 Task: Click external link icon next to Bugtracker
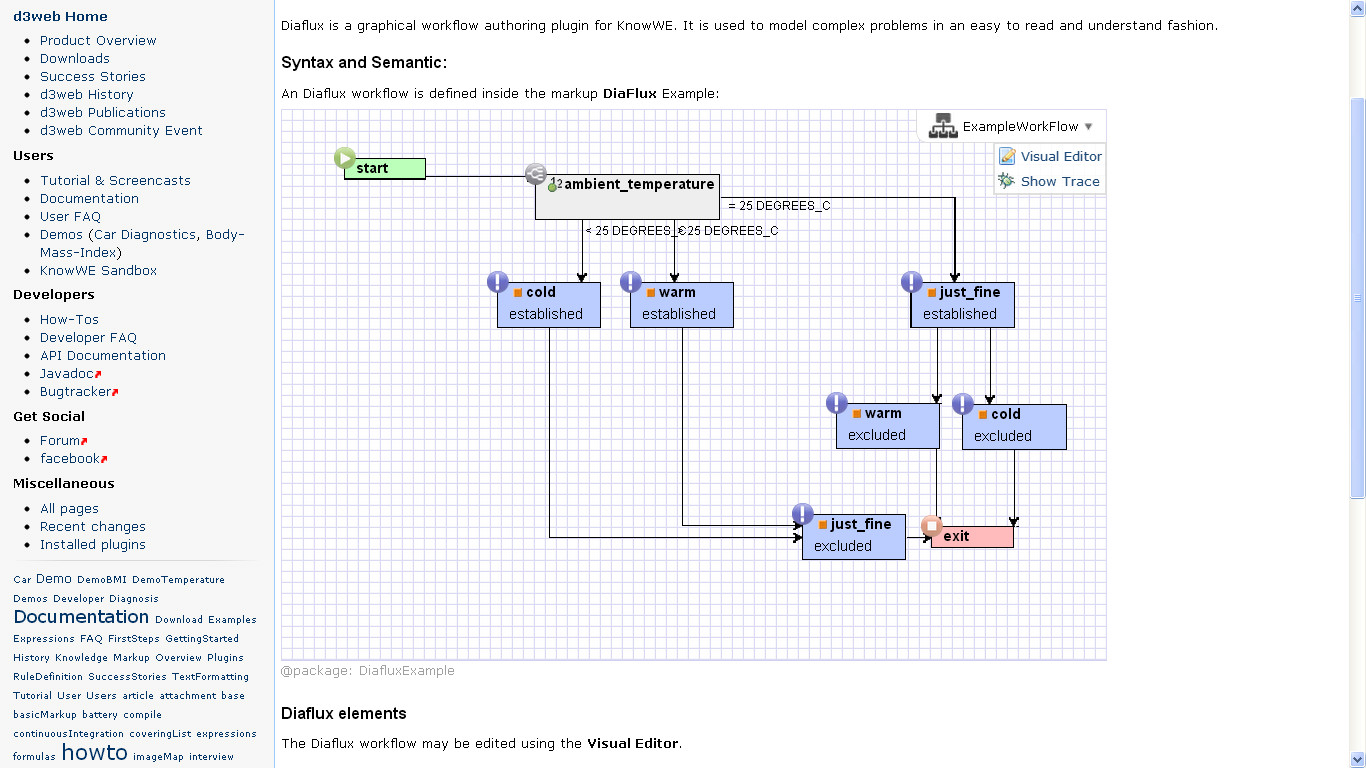click(115, 392)
